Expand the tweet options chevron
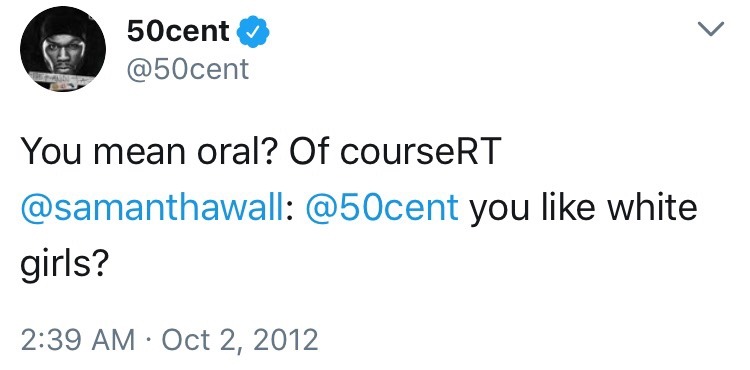The height and width of the screenshot is (370, 750). (x=711, y=29)
